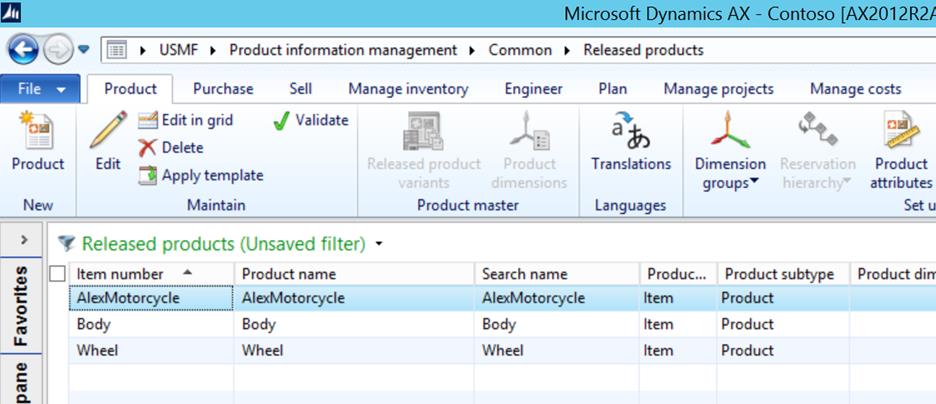The image size is (936, 404).
Task: Click Product information management in breadcrumb
Action: (343, 50)
